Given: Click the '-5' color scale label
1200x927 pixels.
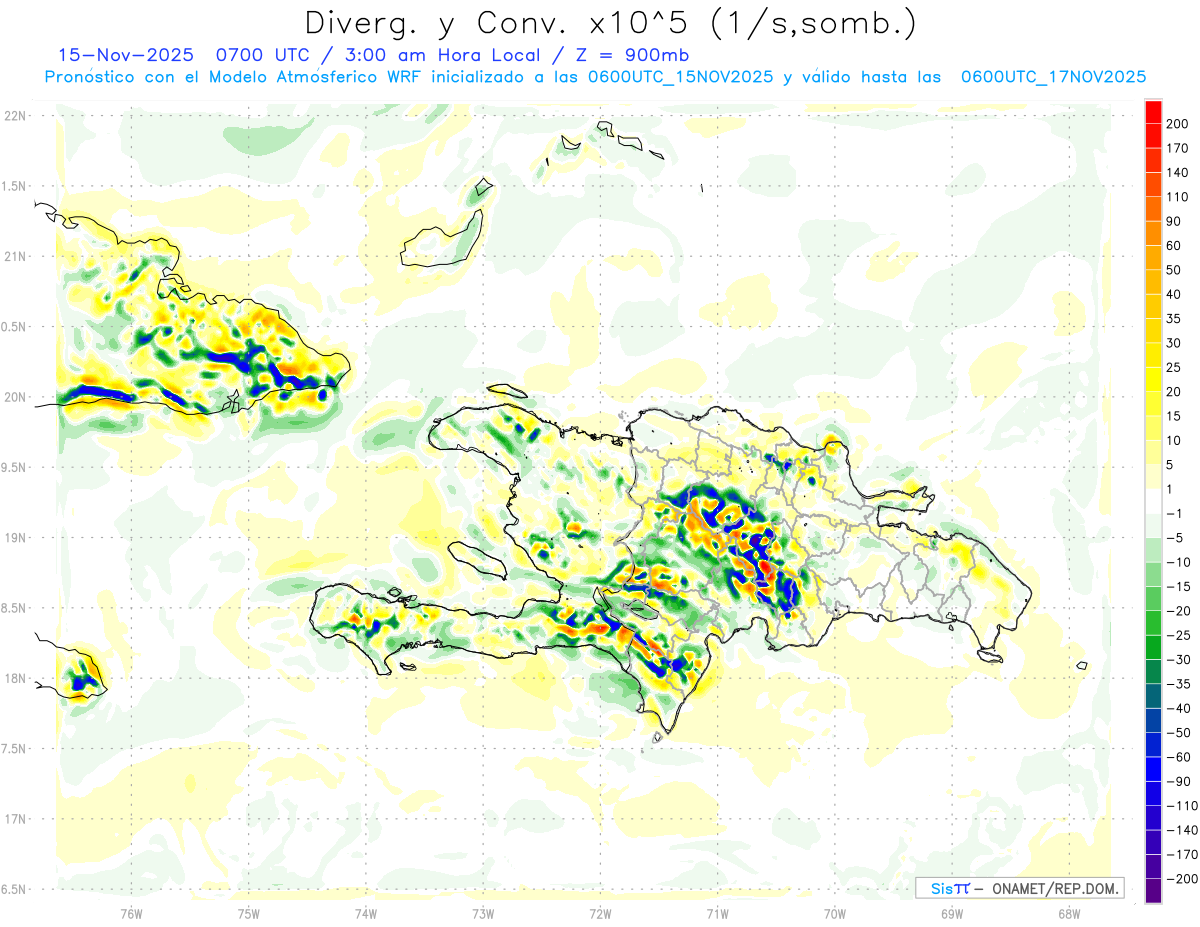Looking at the screenshot, I should (1174, 538).
